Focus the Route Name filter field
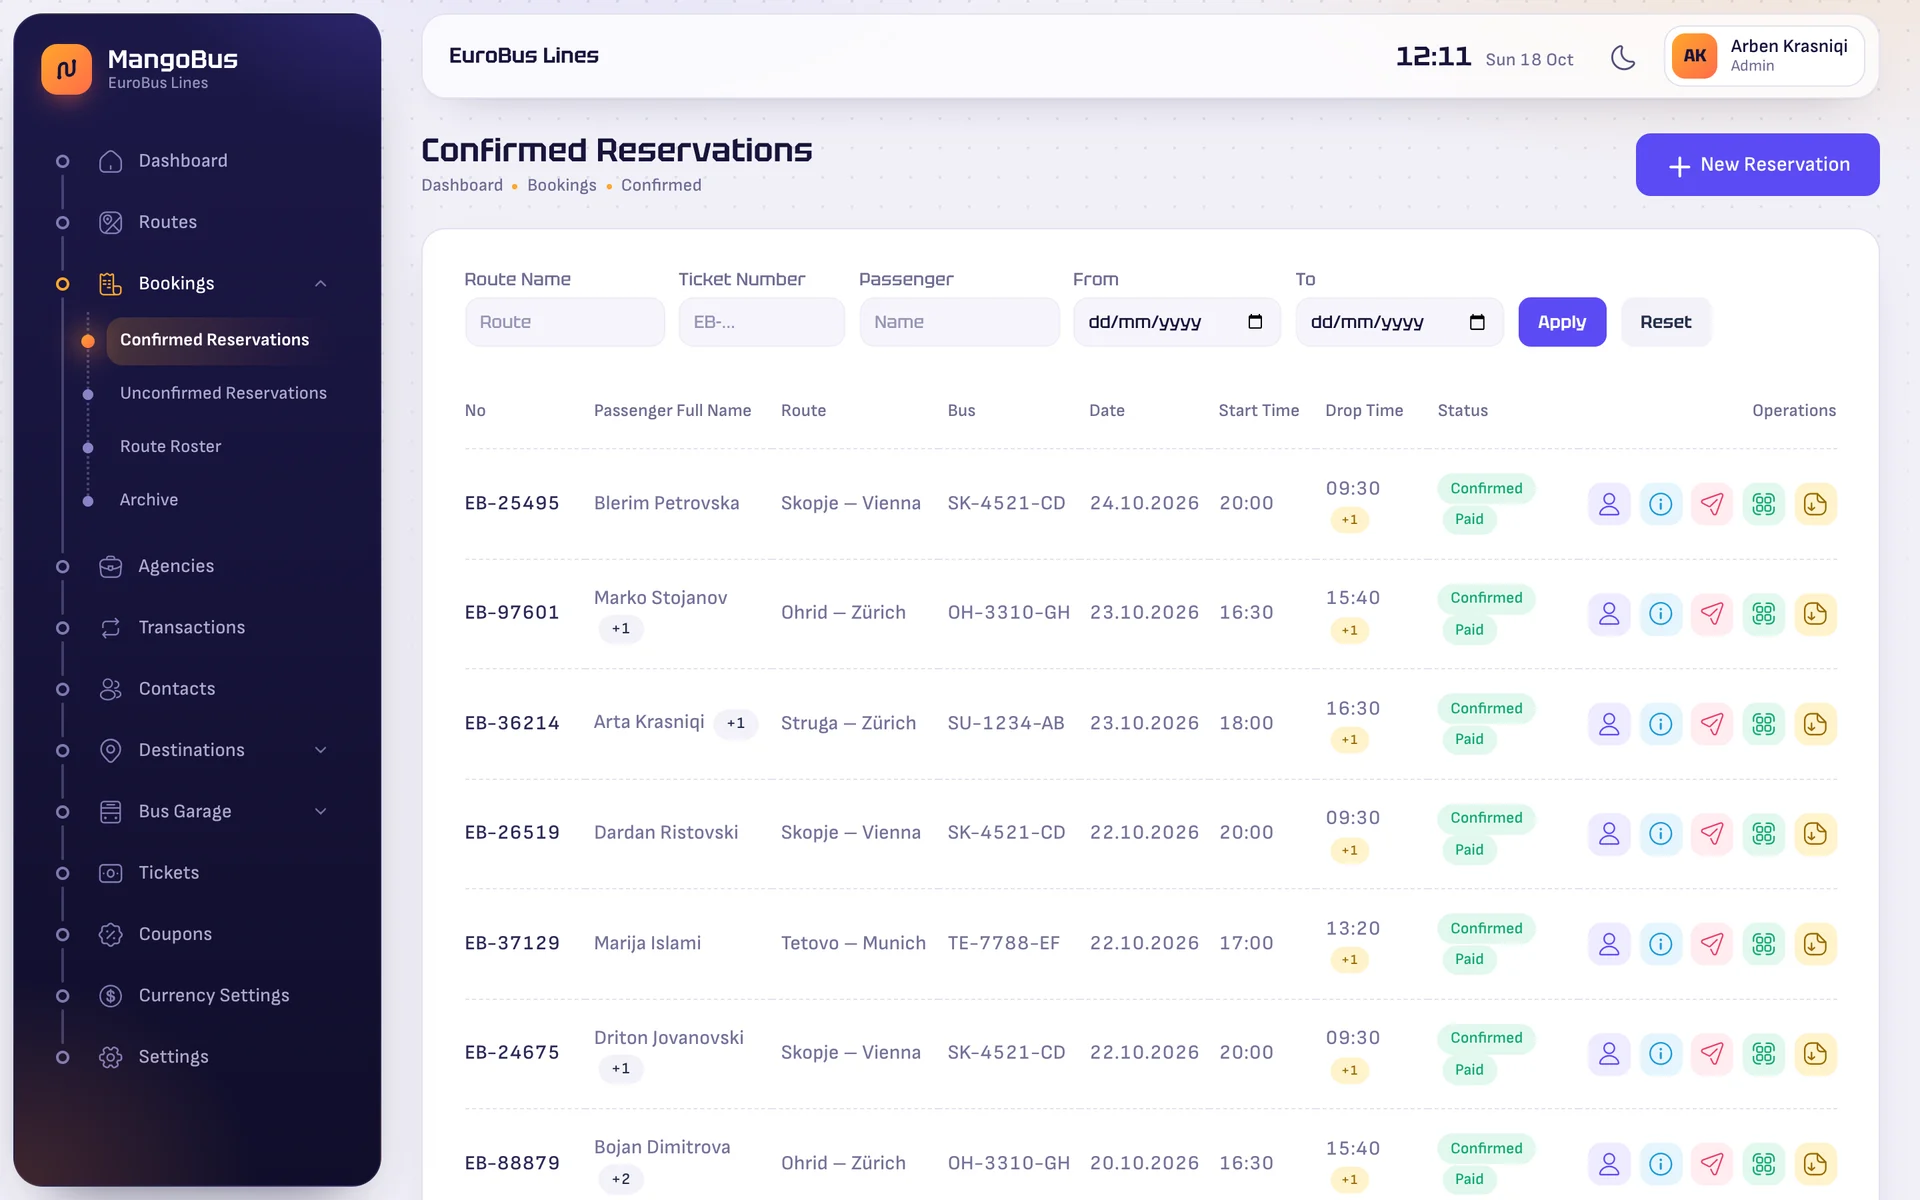Screen dimensions: 1920x1200 [565, 322]
